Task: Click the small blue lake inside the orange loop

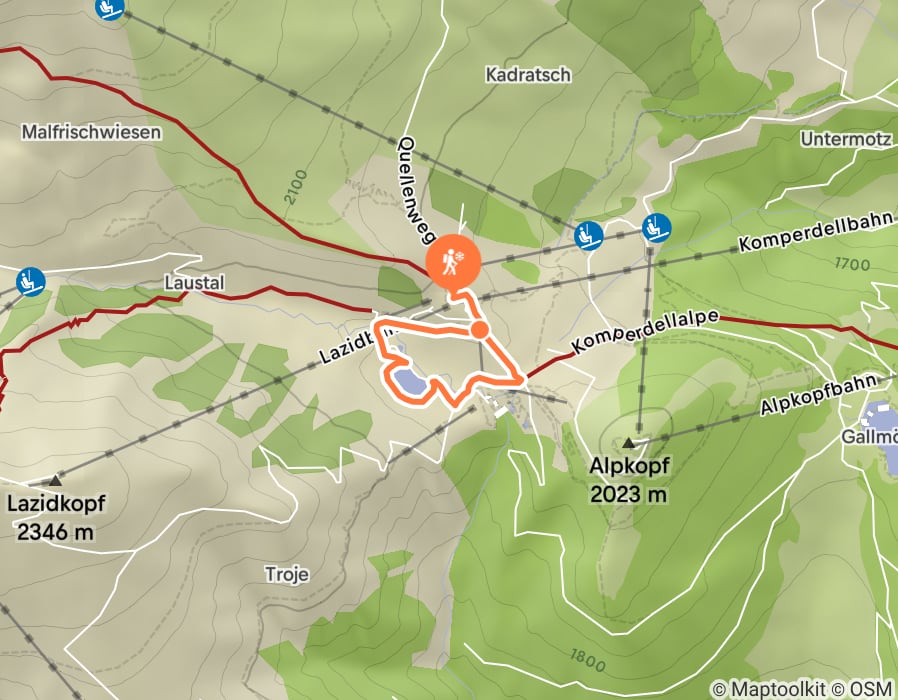Action: click(x=410, y=383)
